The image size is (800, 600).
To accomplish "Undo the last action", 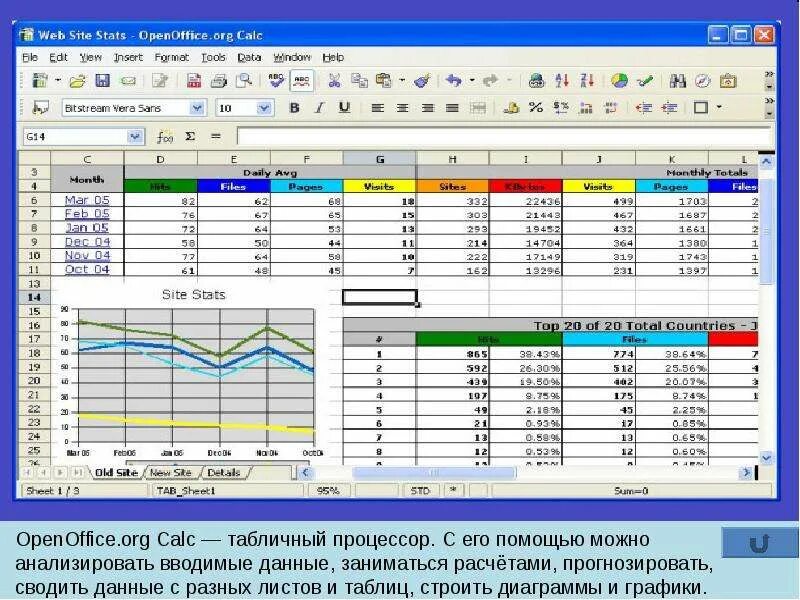I will 453,81.
